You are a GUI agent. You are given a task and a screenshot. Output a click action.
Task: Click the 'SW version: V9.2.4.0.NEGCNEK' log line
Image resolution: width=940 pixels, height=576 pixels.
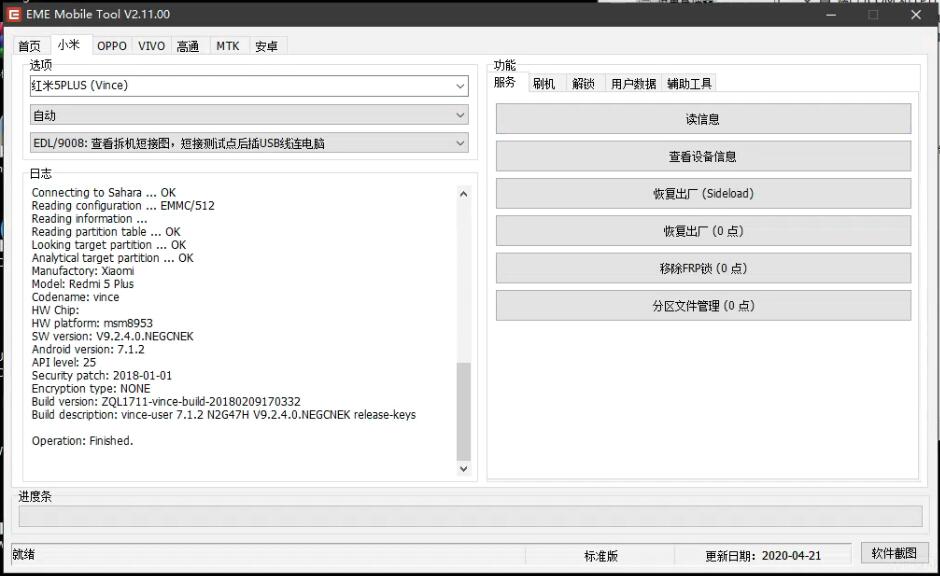(x=113, y=336)
